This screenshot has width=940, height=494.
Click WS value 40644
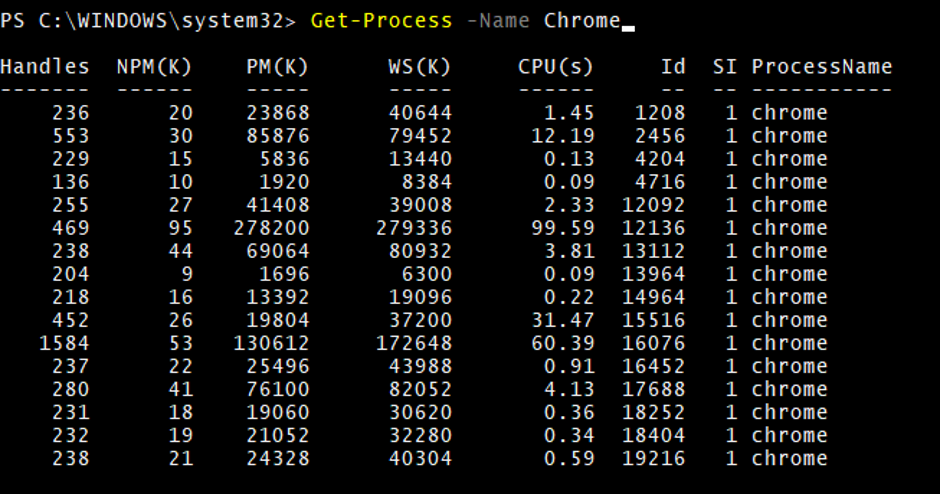click(x=420, y=113)
